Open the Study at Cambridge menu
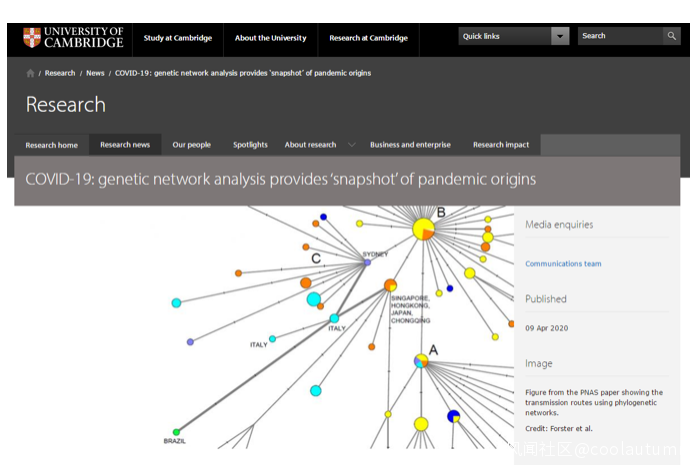The height and width of the screenshot is (472, 700). click(x=177, y=38)
